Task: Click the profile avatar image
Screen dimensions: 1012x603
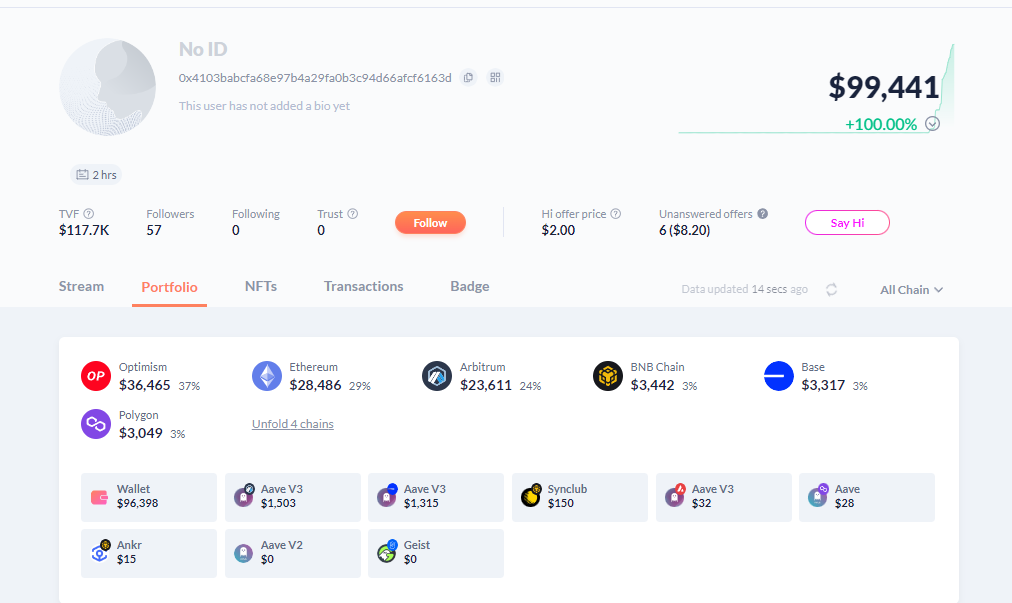Action: coord(108,88)
